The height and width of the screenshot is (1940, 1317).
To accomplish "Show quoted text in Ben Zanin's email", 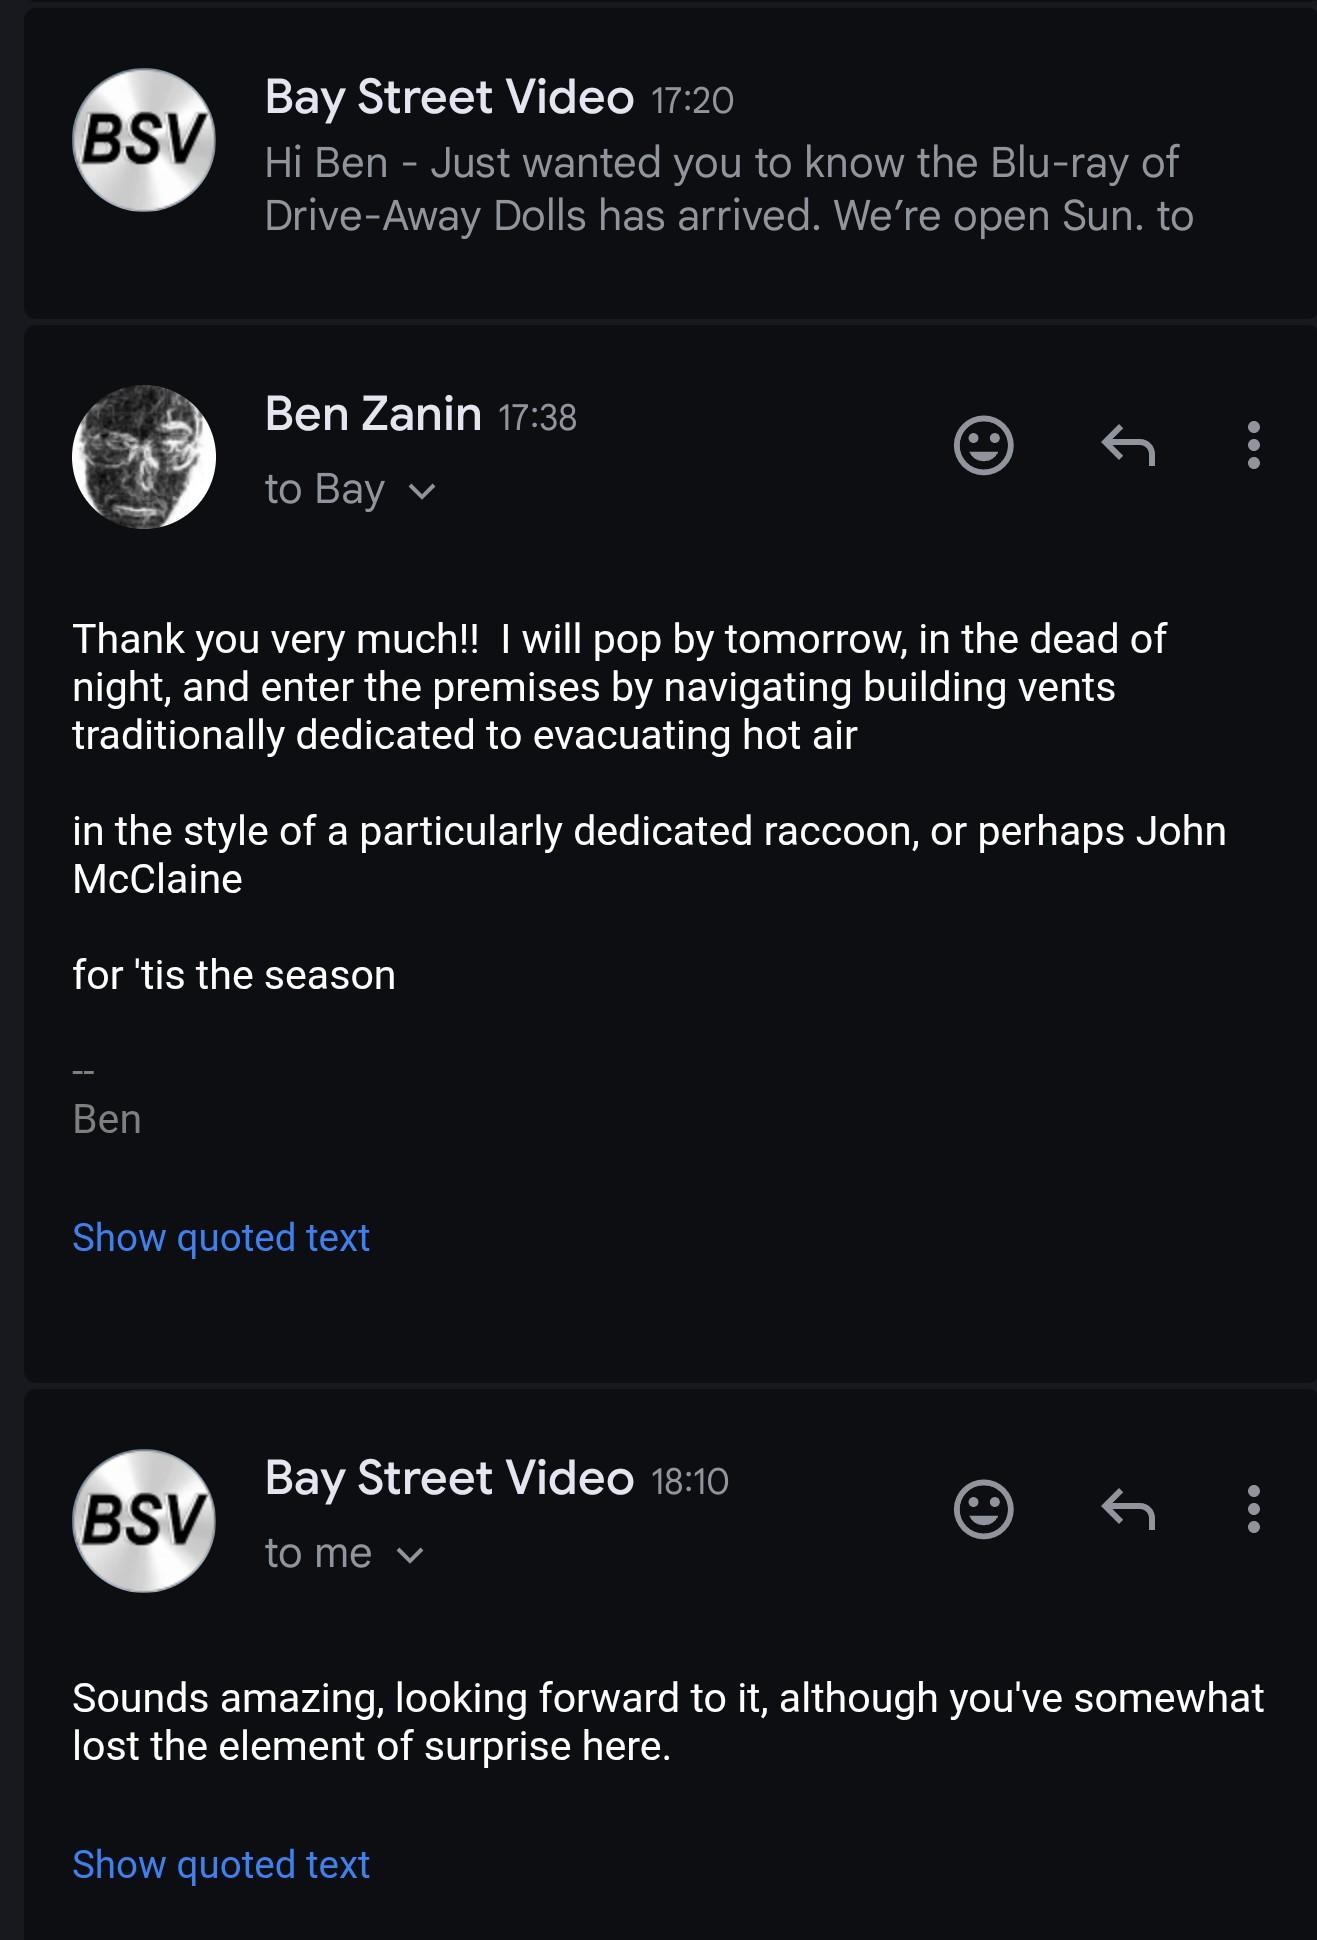I will (221, 1238).
